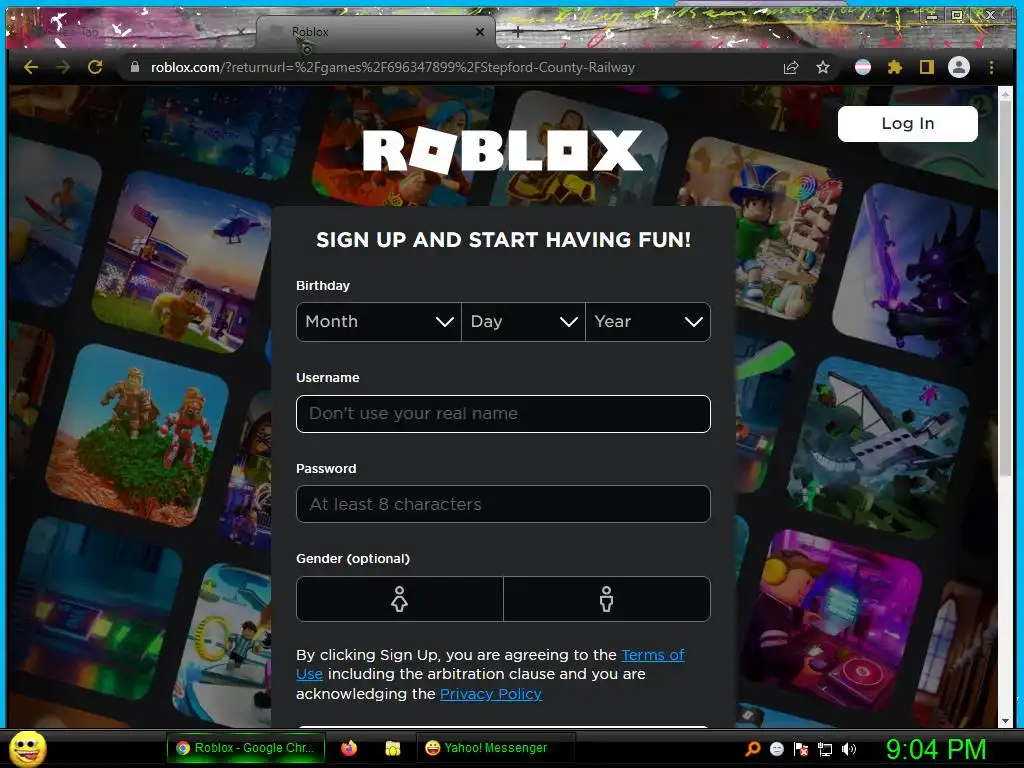Click the surfer game thumbnail
Screen dimensions: 1024x768
(54, 222)
